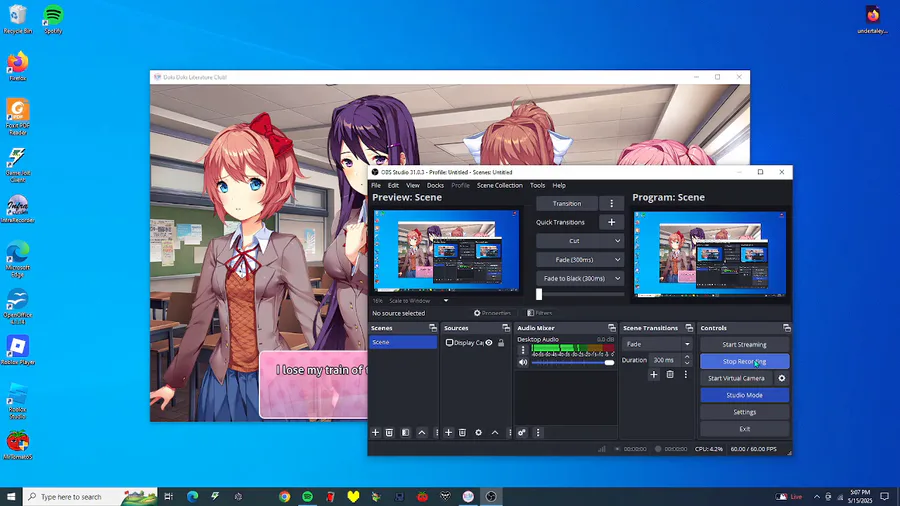Image resolution: width=900 pixels, height=506 pixels.
Task: Mute Desktop Audio with speaker icon
Action: pos(523,363)
